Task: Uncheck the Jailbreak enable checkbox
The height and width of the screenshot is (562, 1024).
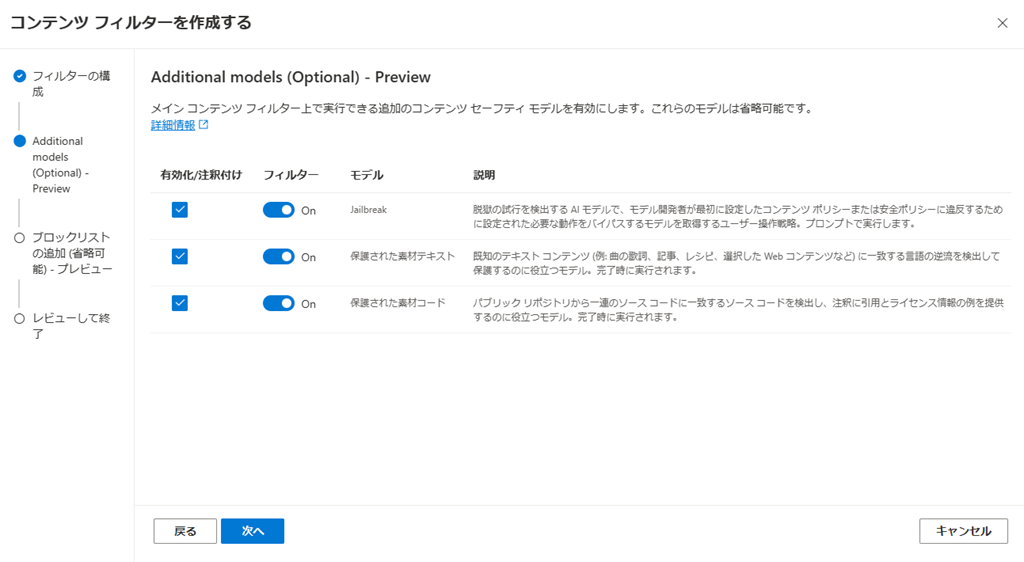Action: coord(180,210)
